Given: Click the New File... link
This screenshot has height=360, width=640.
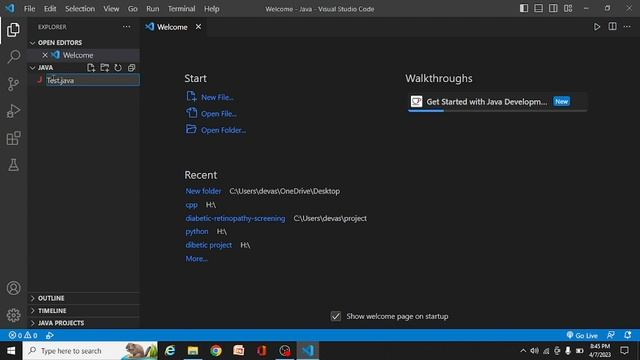Looking at the screenshot, I should point(217,97).
